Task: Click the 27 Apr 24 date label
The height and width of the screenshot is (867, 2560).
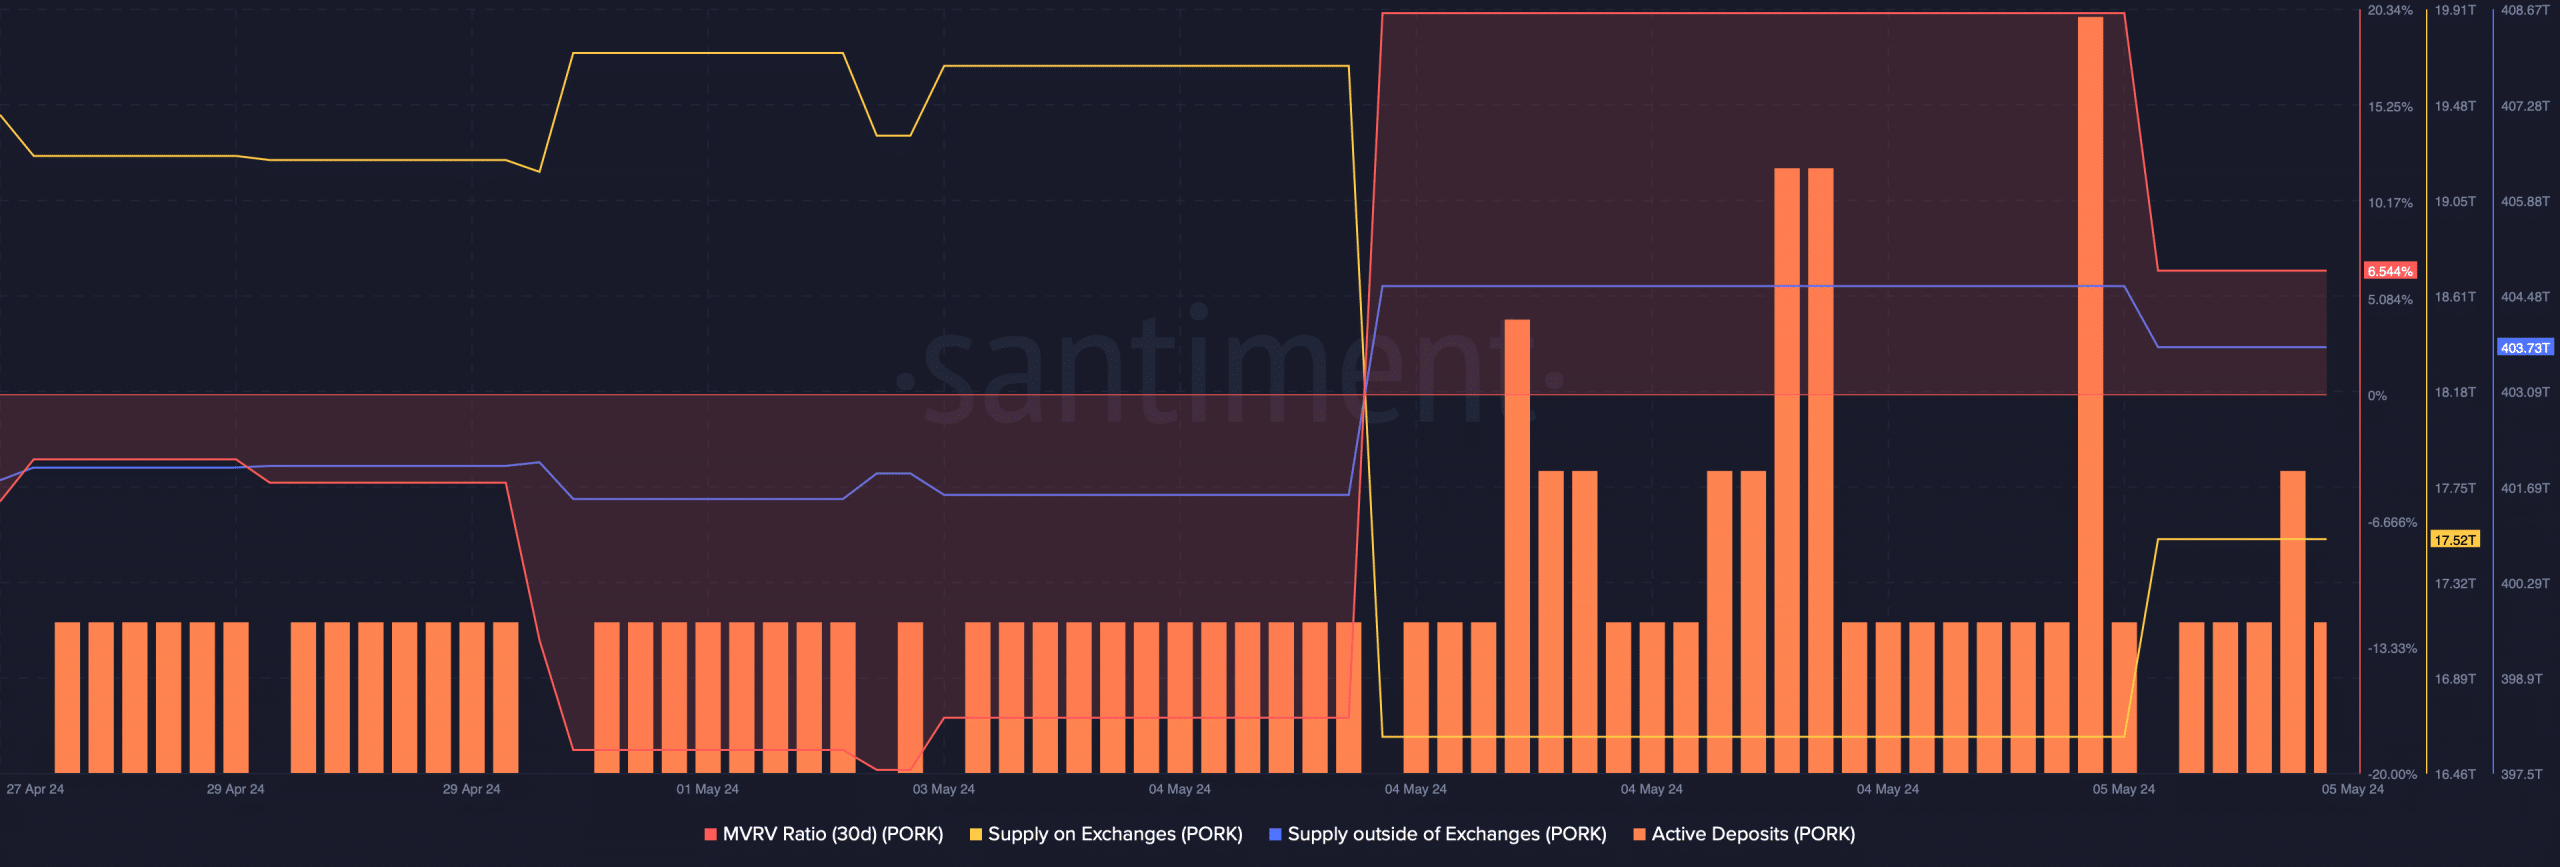Action: [x=35, y=789]
